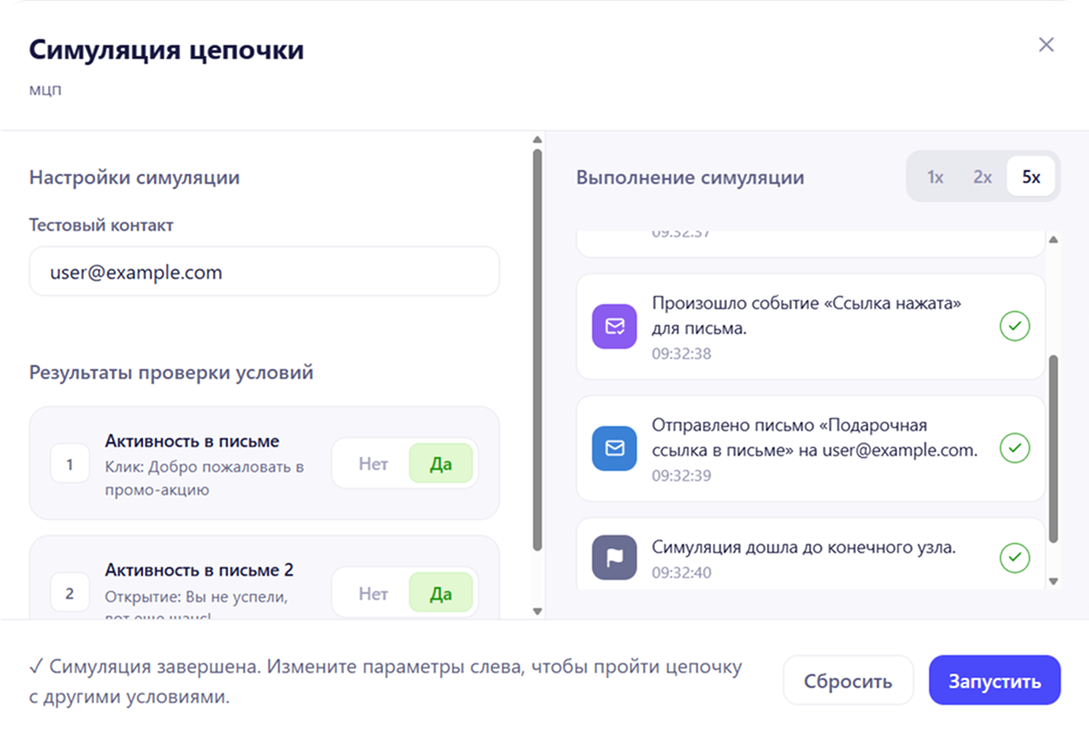Click the purple «Ссылка нажата» event icon
Image resolution: width=1089 pixels, height=738 pixels.
[x=614, y=326]
